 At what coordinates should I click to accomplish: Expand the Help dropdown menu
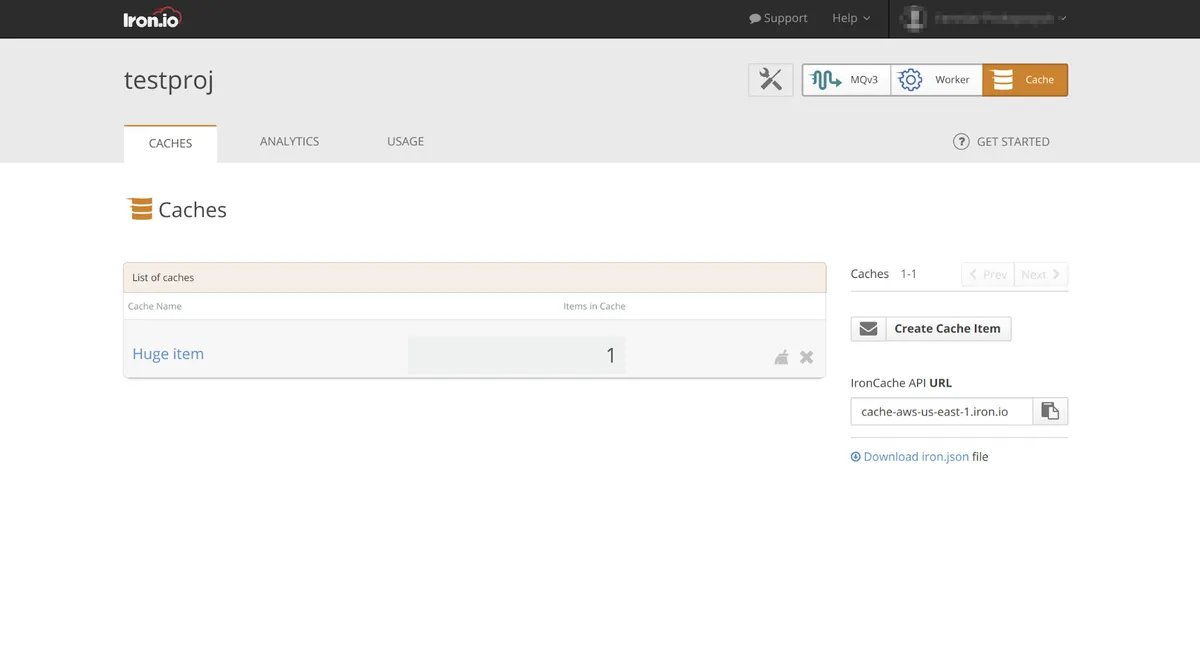(x=851, y=18)
